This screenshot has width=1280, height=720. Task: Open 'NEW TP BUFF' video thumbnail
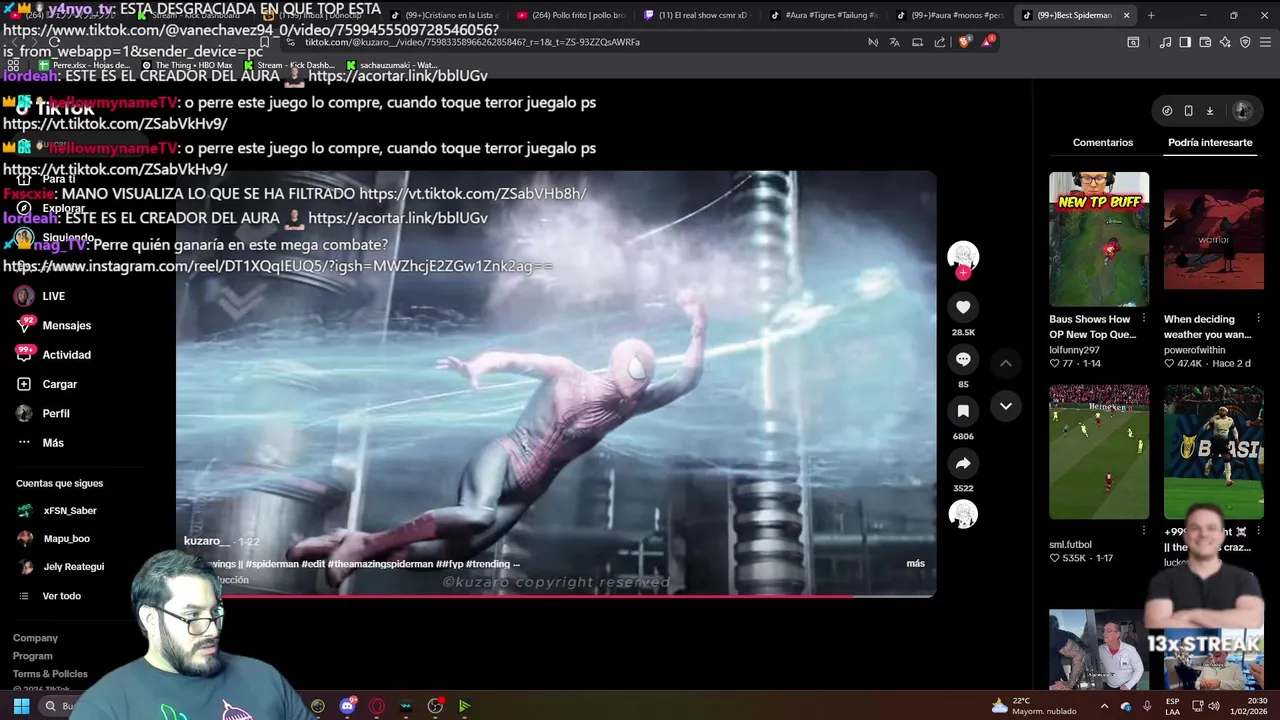click(1099, 238)
